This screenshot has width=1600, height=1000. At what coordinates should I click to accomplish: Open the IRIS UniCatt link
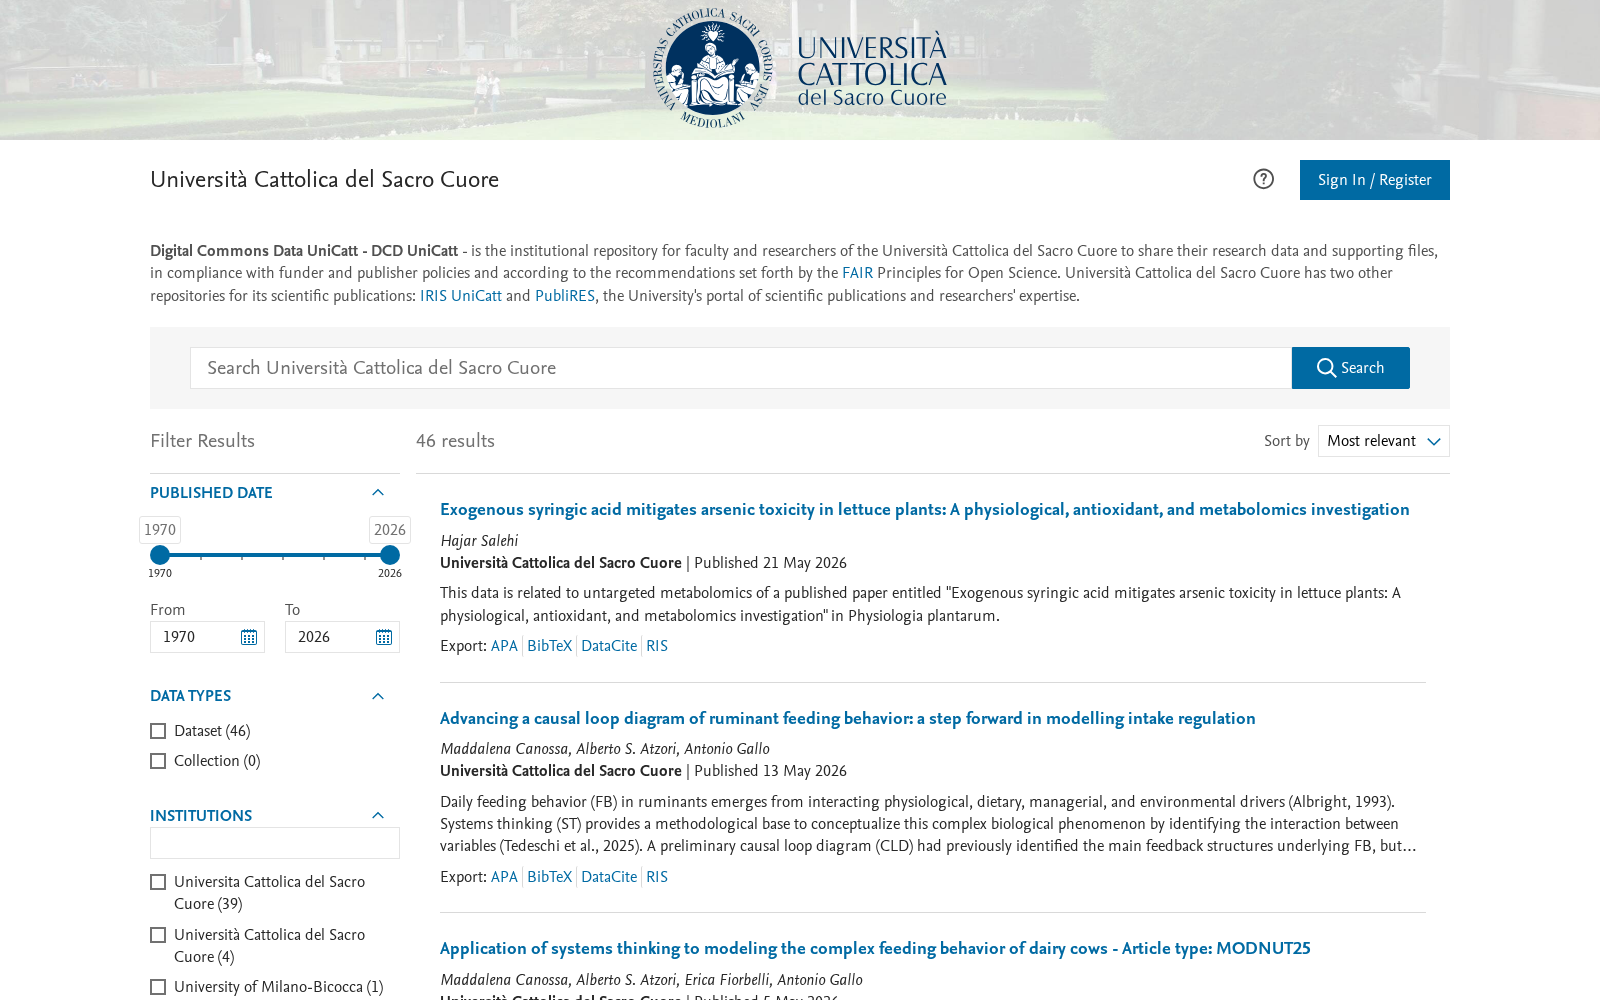[x=460, y=296]
